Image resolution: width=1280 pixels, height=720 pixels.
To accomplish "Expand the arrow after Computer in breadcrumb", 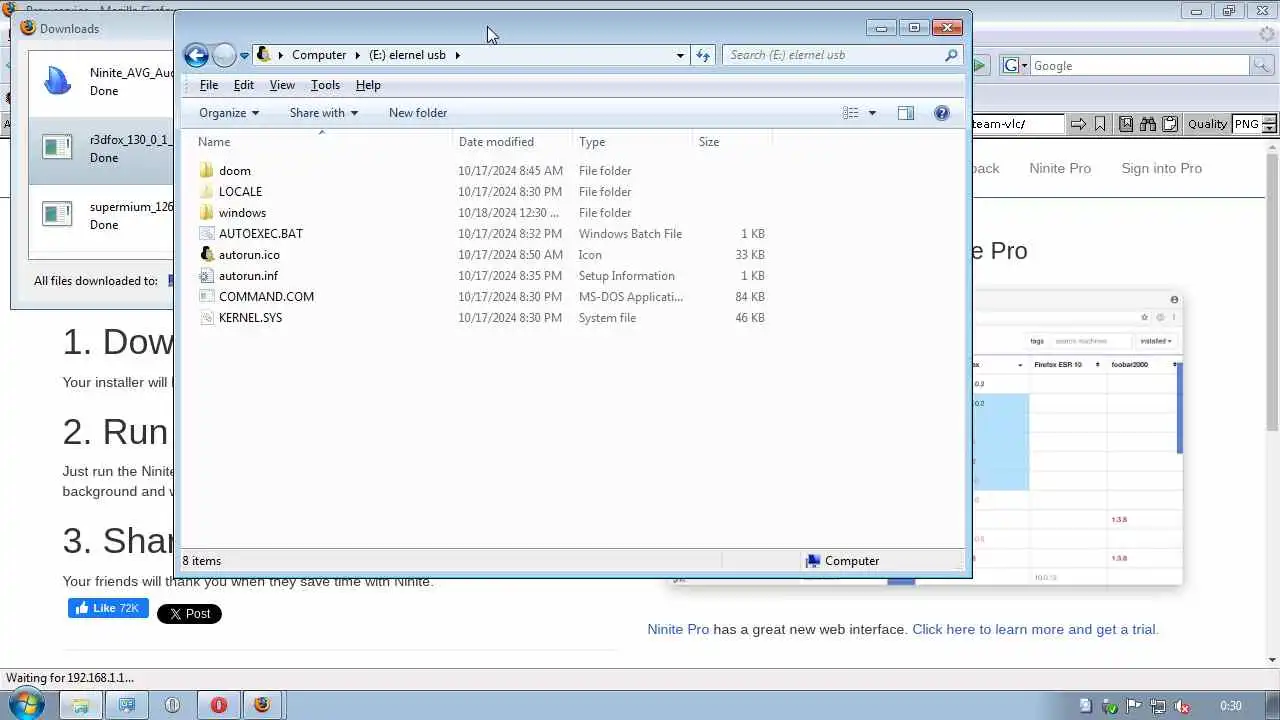I will 357,55.
